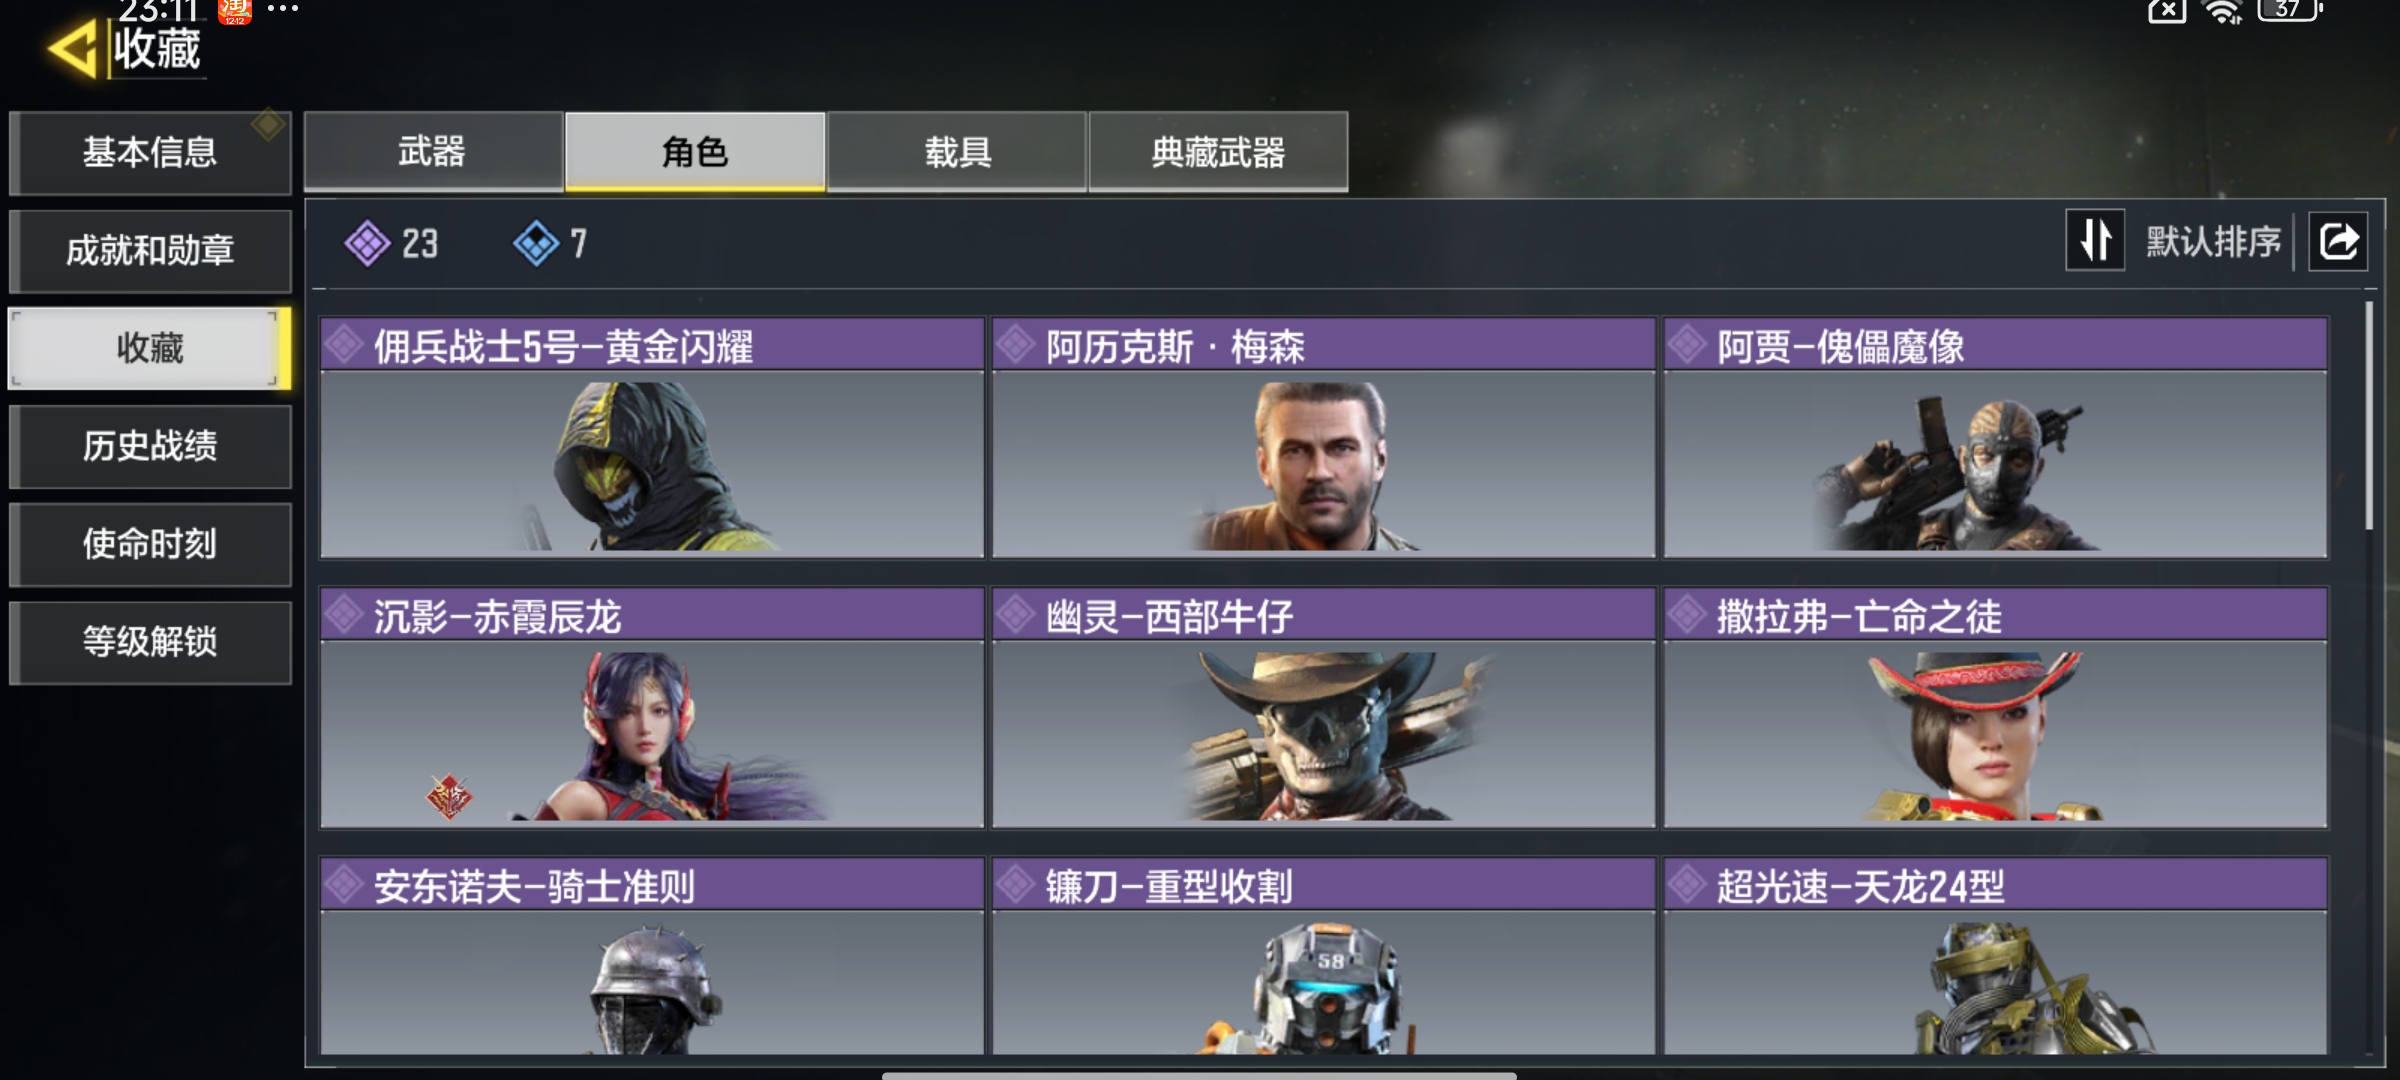2400x1080 pixels.
Task: Select the 阿历克斯·梅森 character card
Action: click(x=1323, y=437)
